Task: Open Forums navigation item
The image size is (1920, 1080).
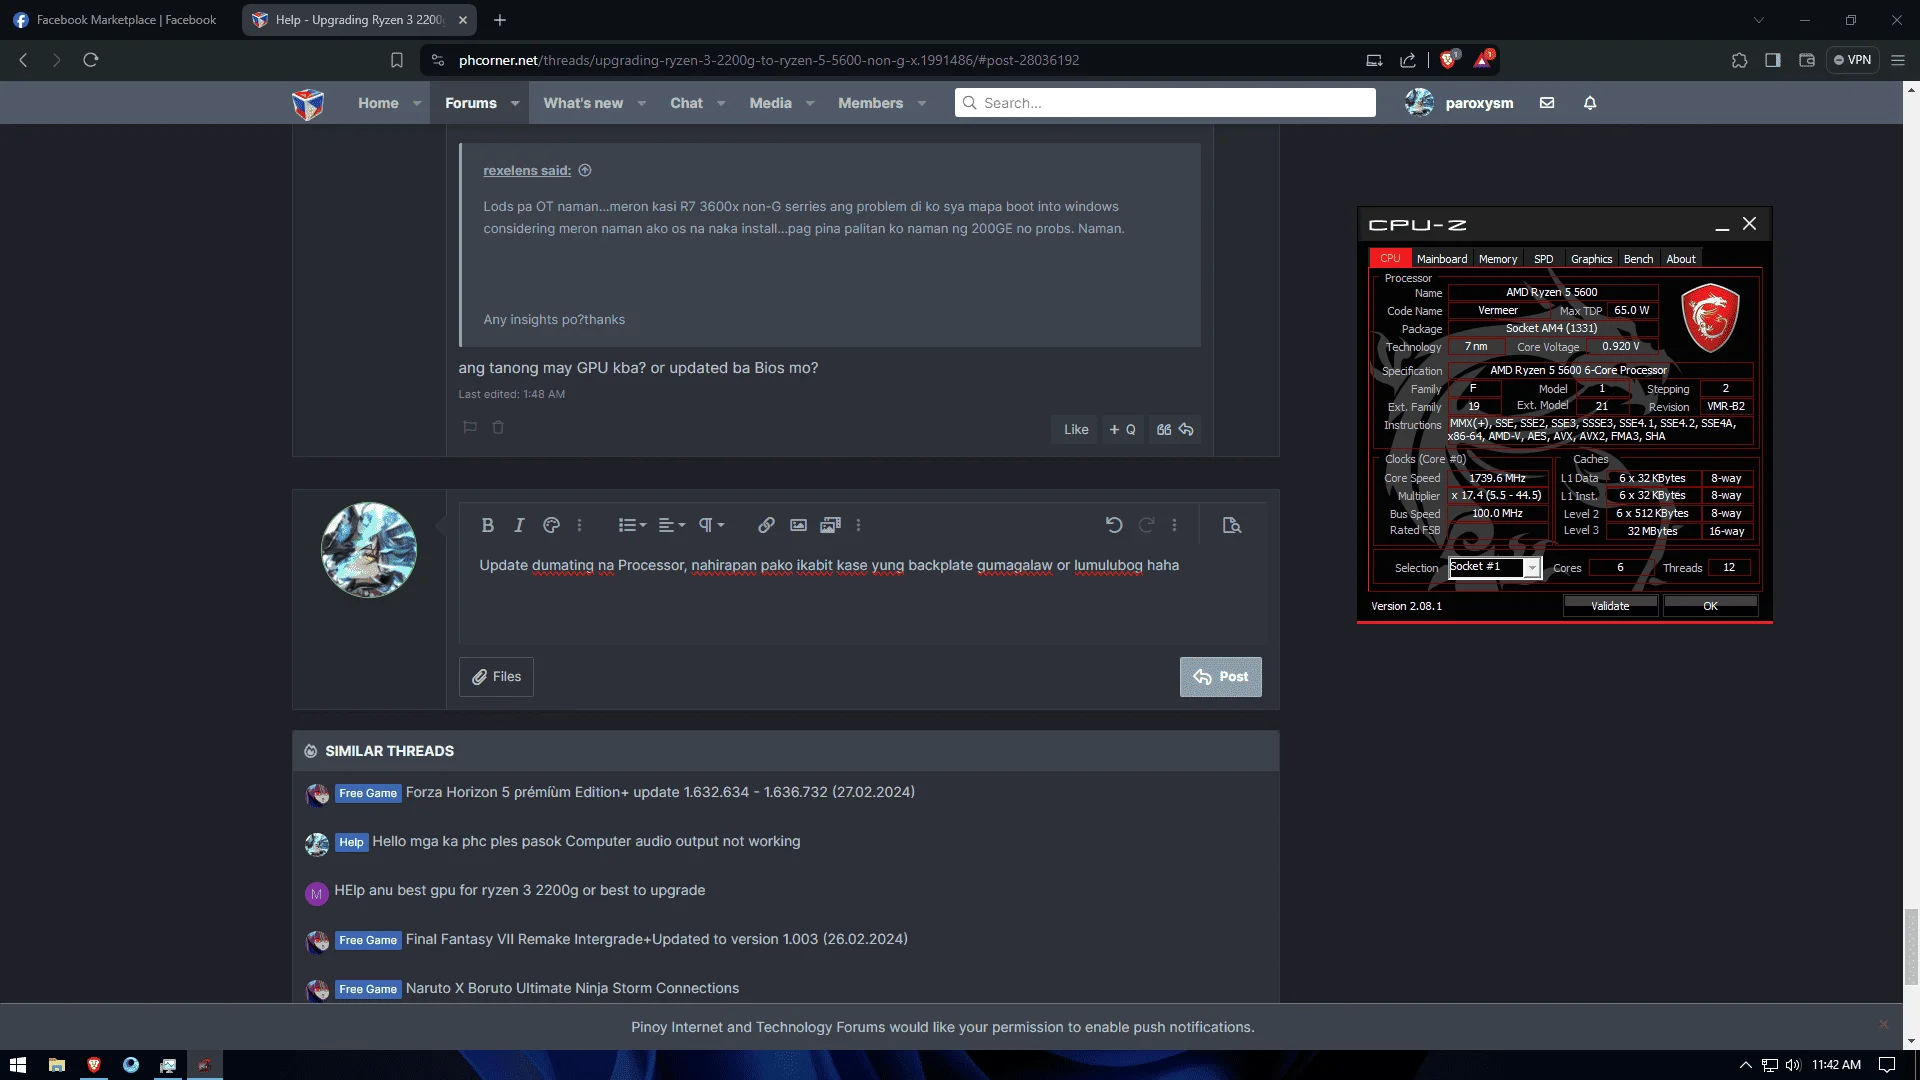Action: pos(471,103)
